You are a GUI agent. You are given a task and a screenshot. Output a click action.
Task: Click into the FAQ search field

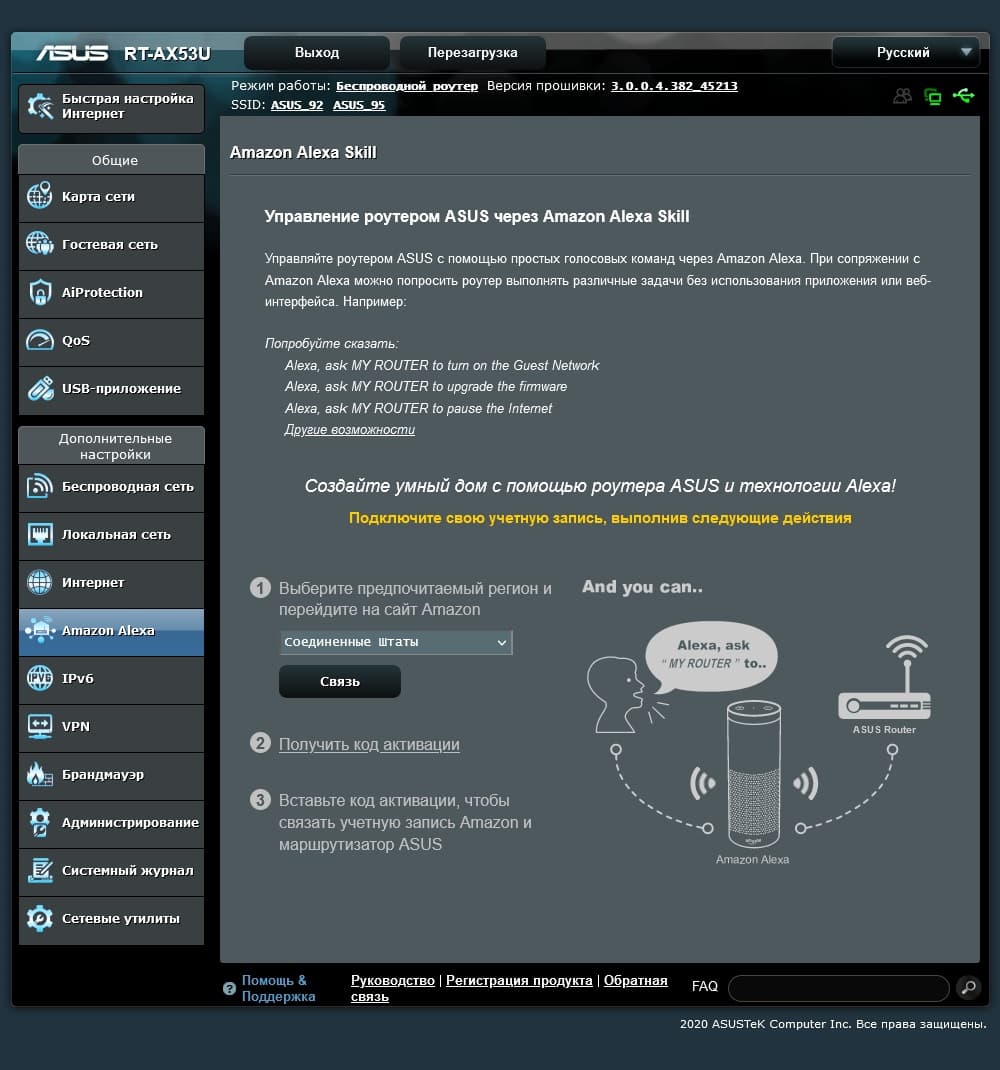(x=838, y=987)
